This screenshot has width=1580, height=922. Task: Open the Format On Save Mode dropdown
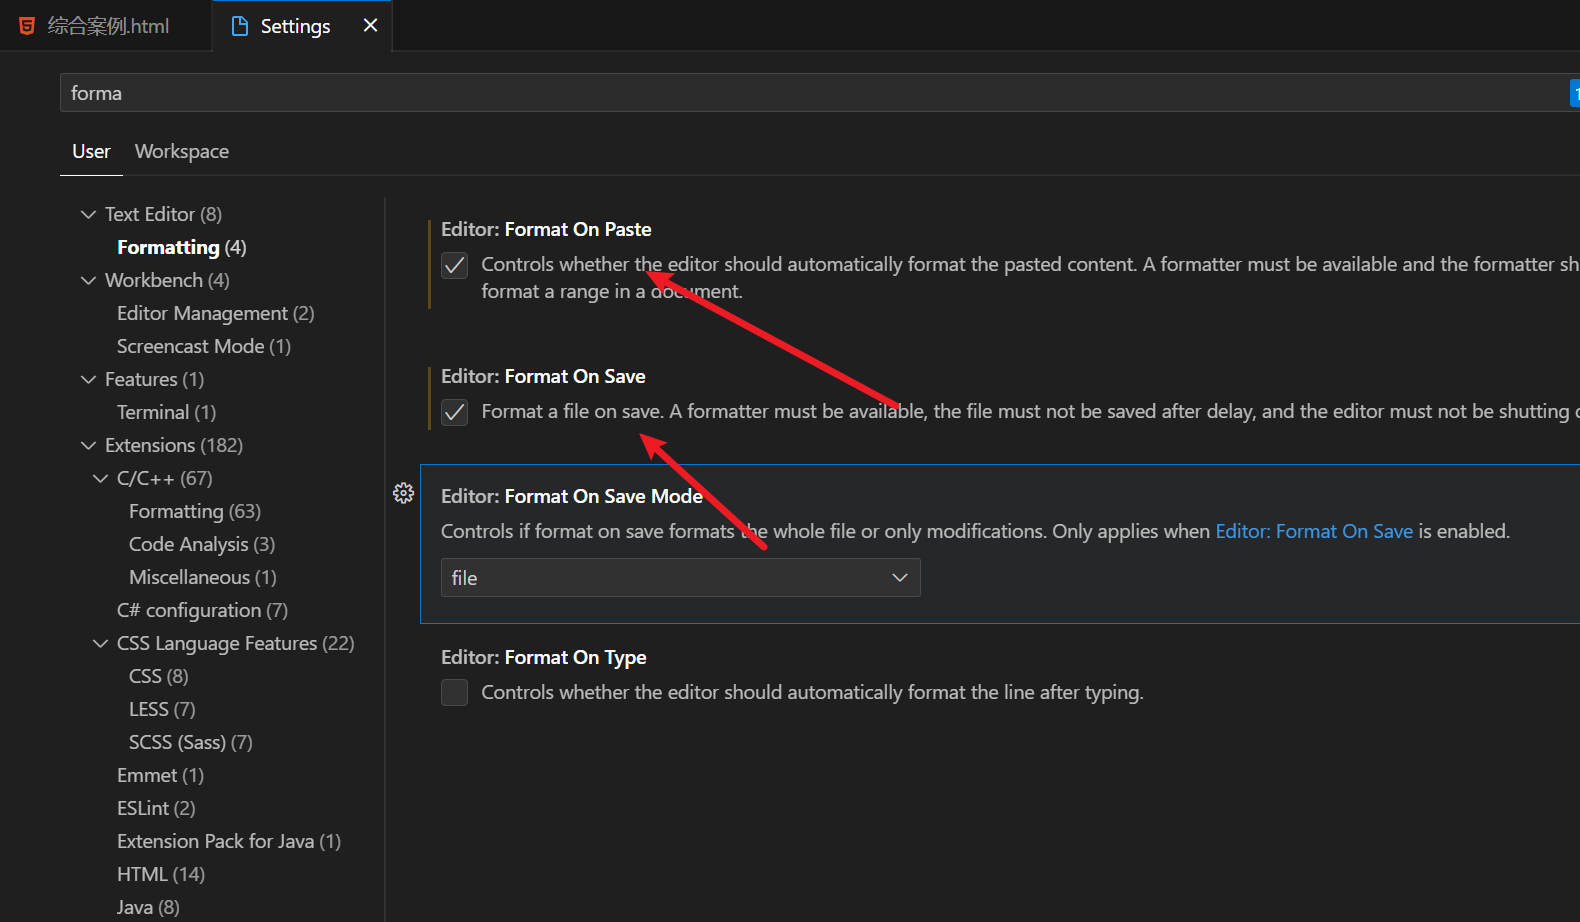[680, 578]
